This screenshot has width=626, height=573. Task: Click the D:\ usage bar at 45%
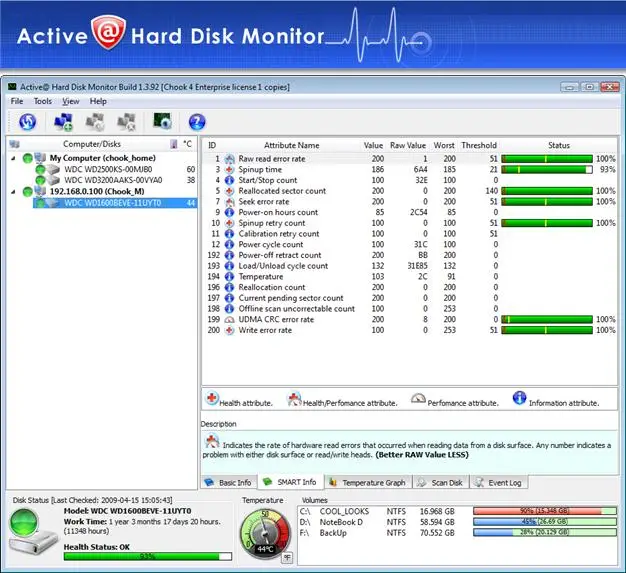(545, 522)
